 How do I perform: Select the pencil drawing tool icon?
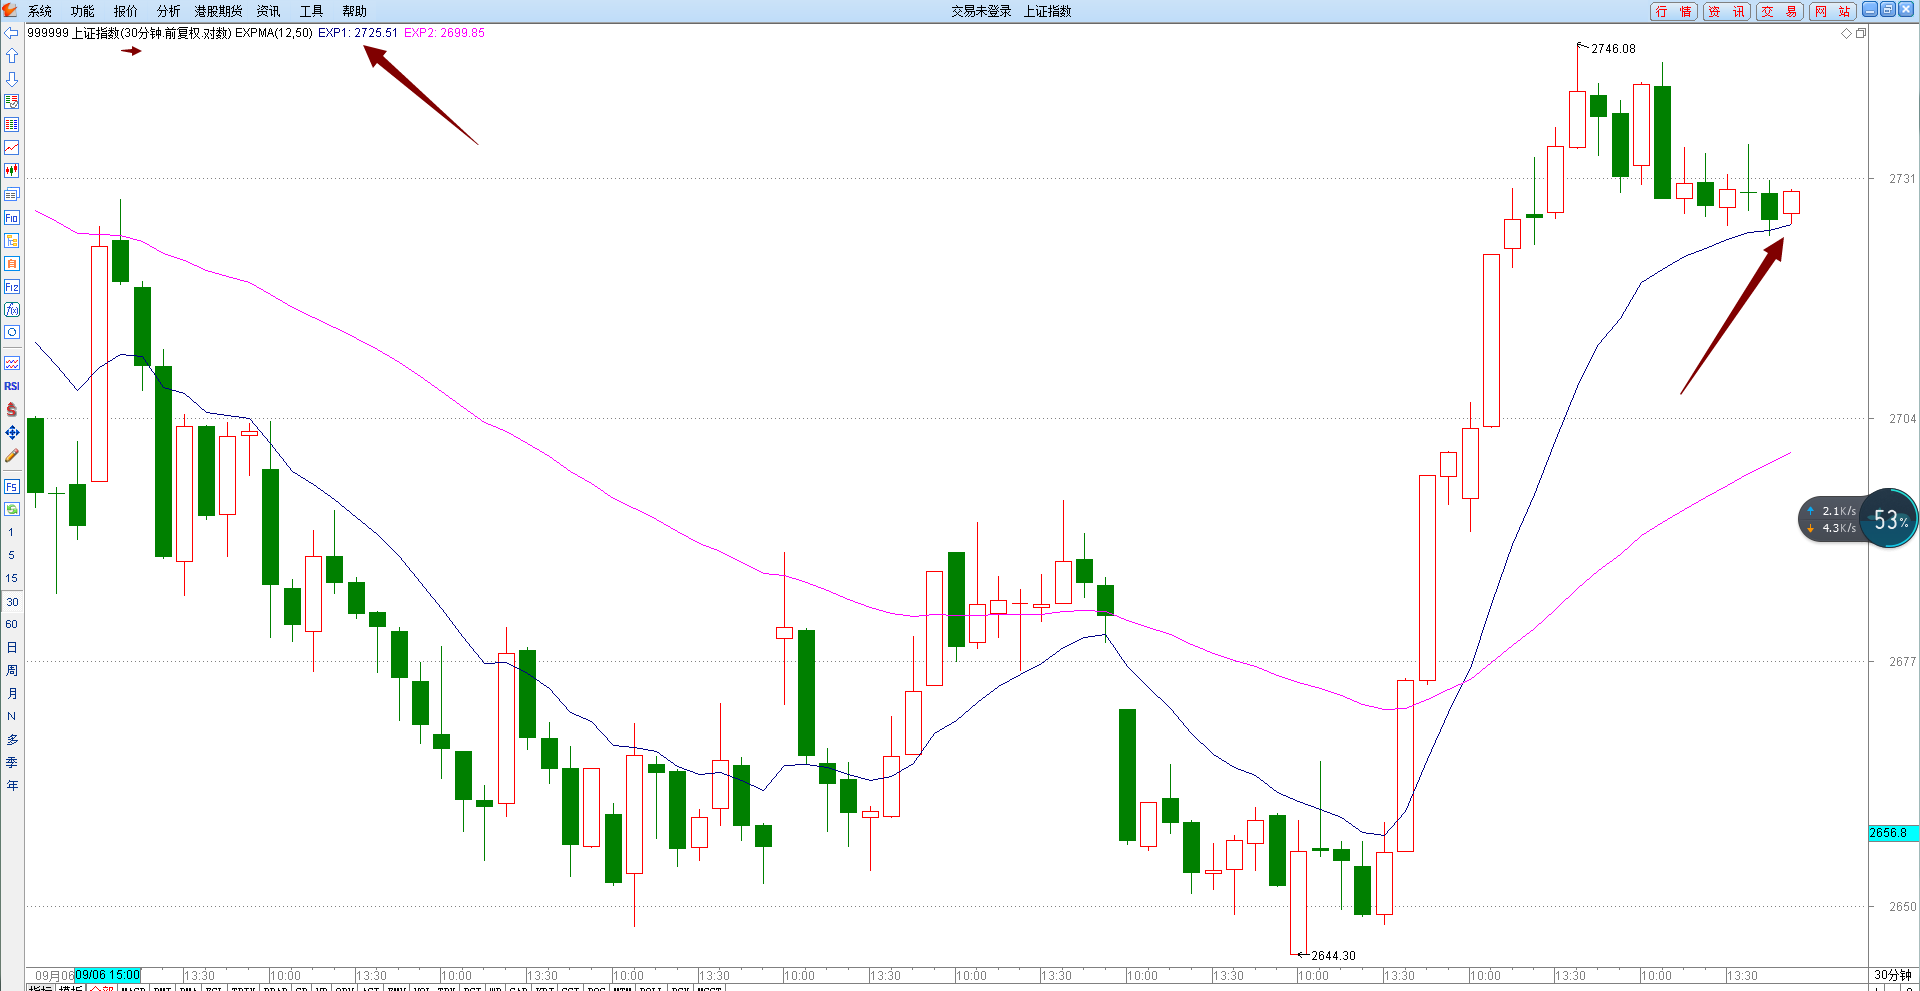click(12, 455)
